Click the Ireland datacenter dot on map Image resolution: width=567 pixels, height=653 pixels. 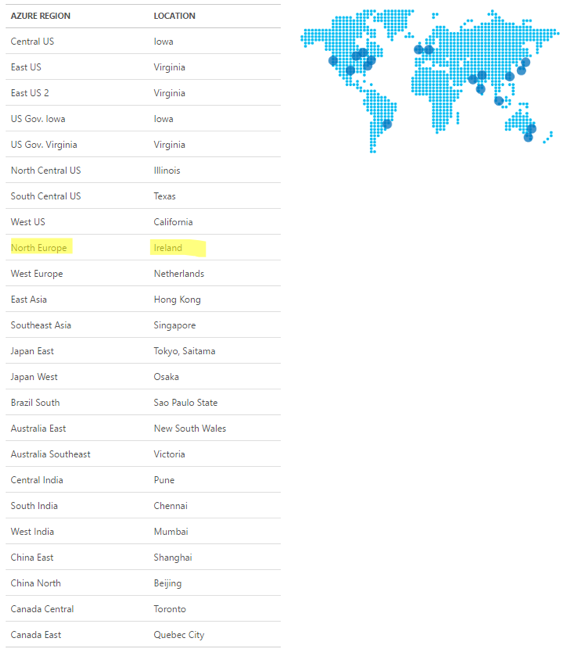coord(418,50)
